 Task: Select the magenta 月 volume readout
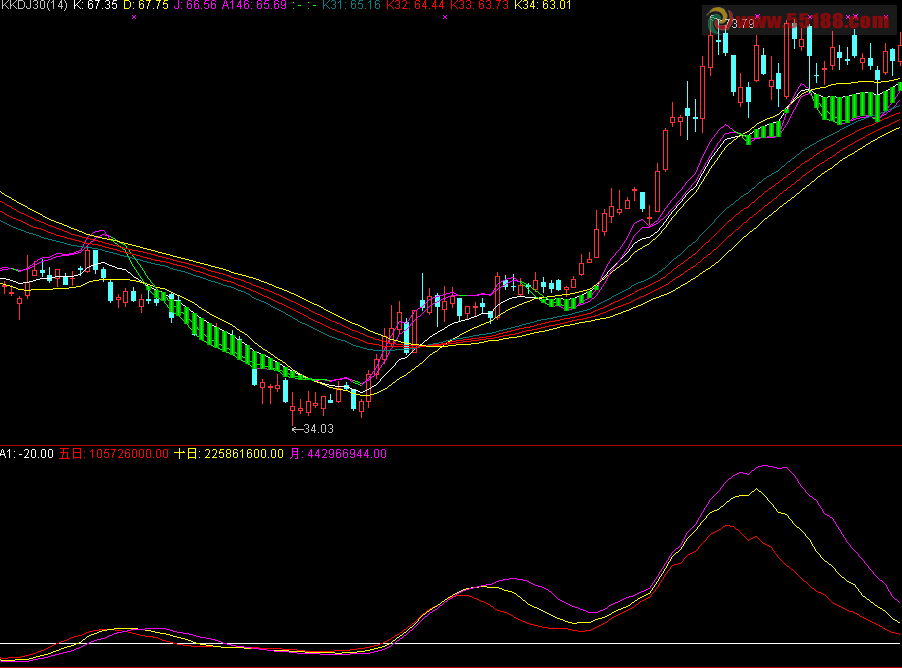click(338, 454)
